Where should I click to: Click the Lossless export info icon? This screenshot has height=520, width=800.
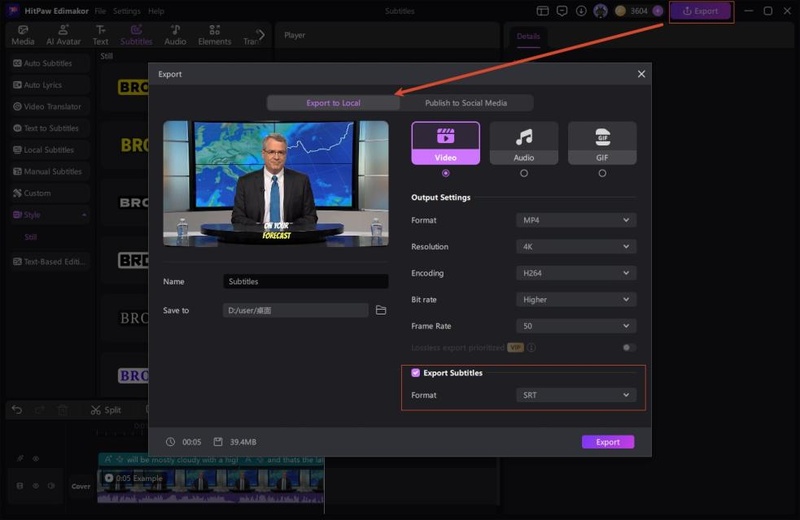click(x=531, y=348)
